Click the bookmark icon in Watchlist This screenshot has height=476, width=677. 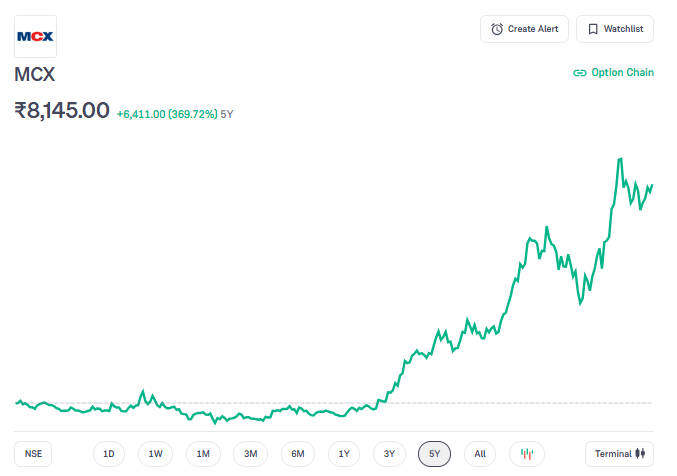[x=593, y=29]
